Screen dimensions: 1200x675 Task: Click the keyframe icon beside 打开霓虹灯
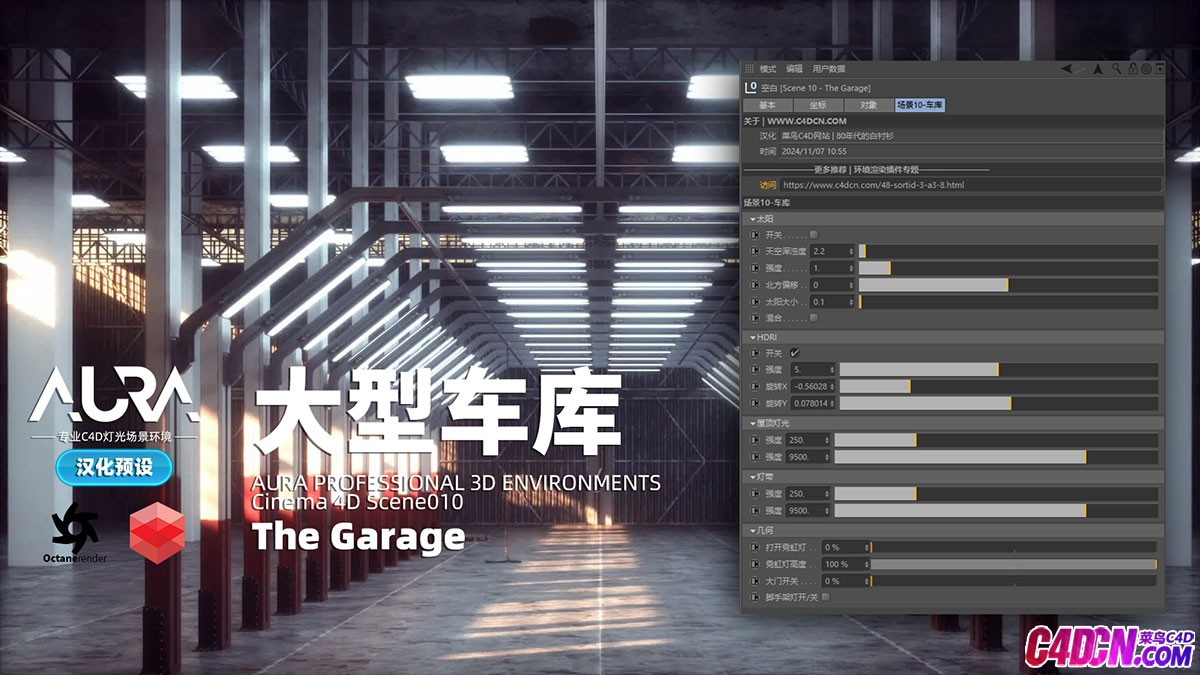click(755, 548)
